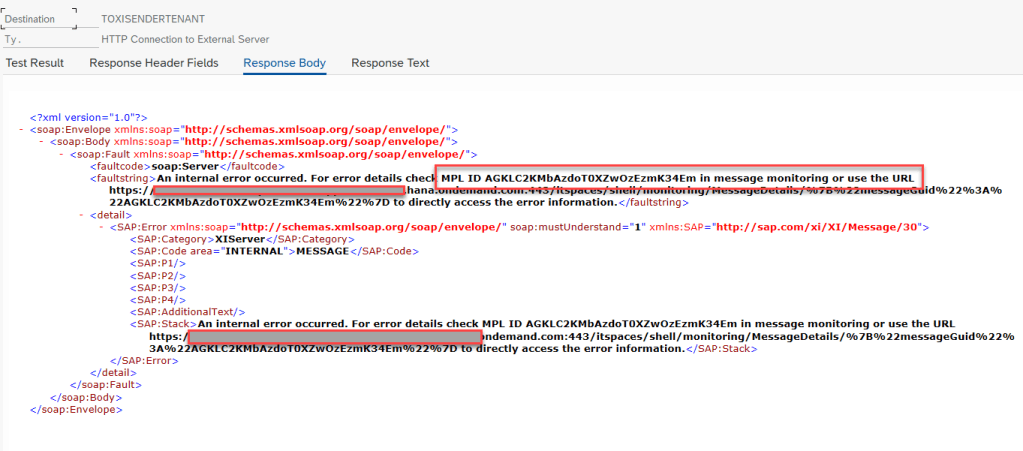Collapse the SAP:Error XML node
The width and height of the screenshot is (1023, 451).
pos(101,227)
